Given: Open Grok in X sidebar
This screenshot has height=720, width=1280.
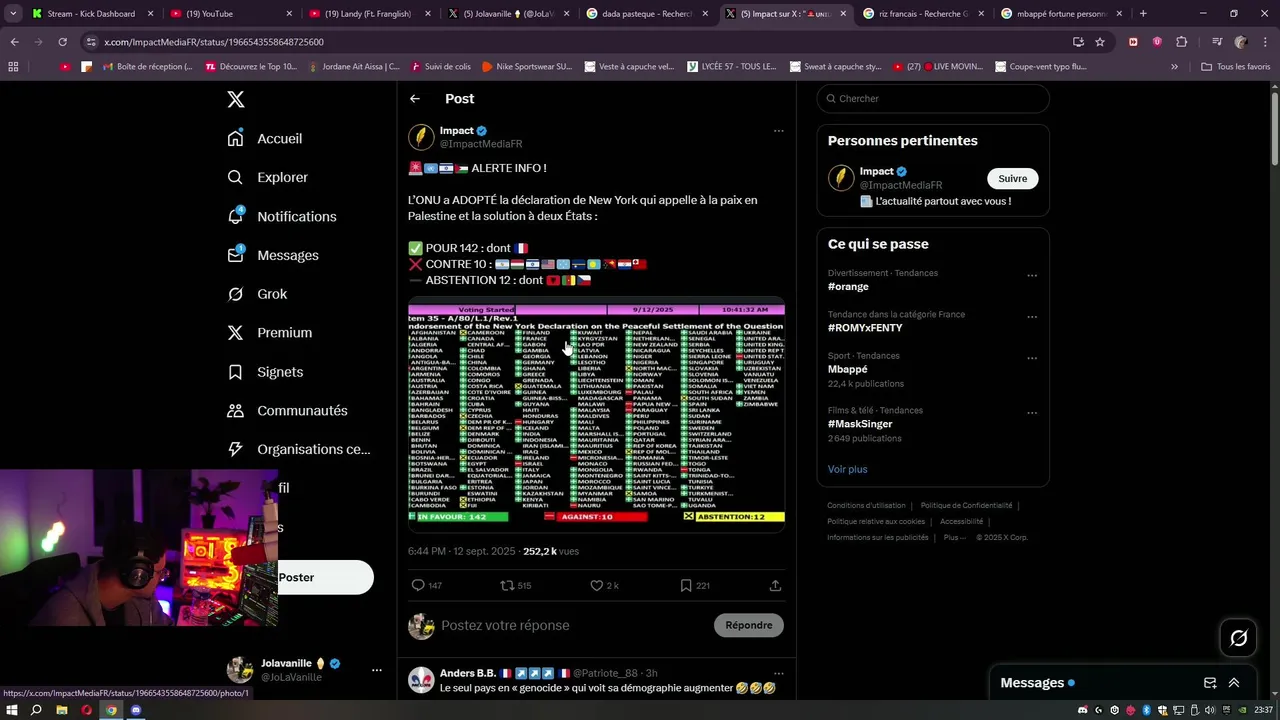Looking at the screenshot, I should tap(257, 294).
